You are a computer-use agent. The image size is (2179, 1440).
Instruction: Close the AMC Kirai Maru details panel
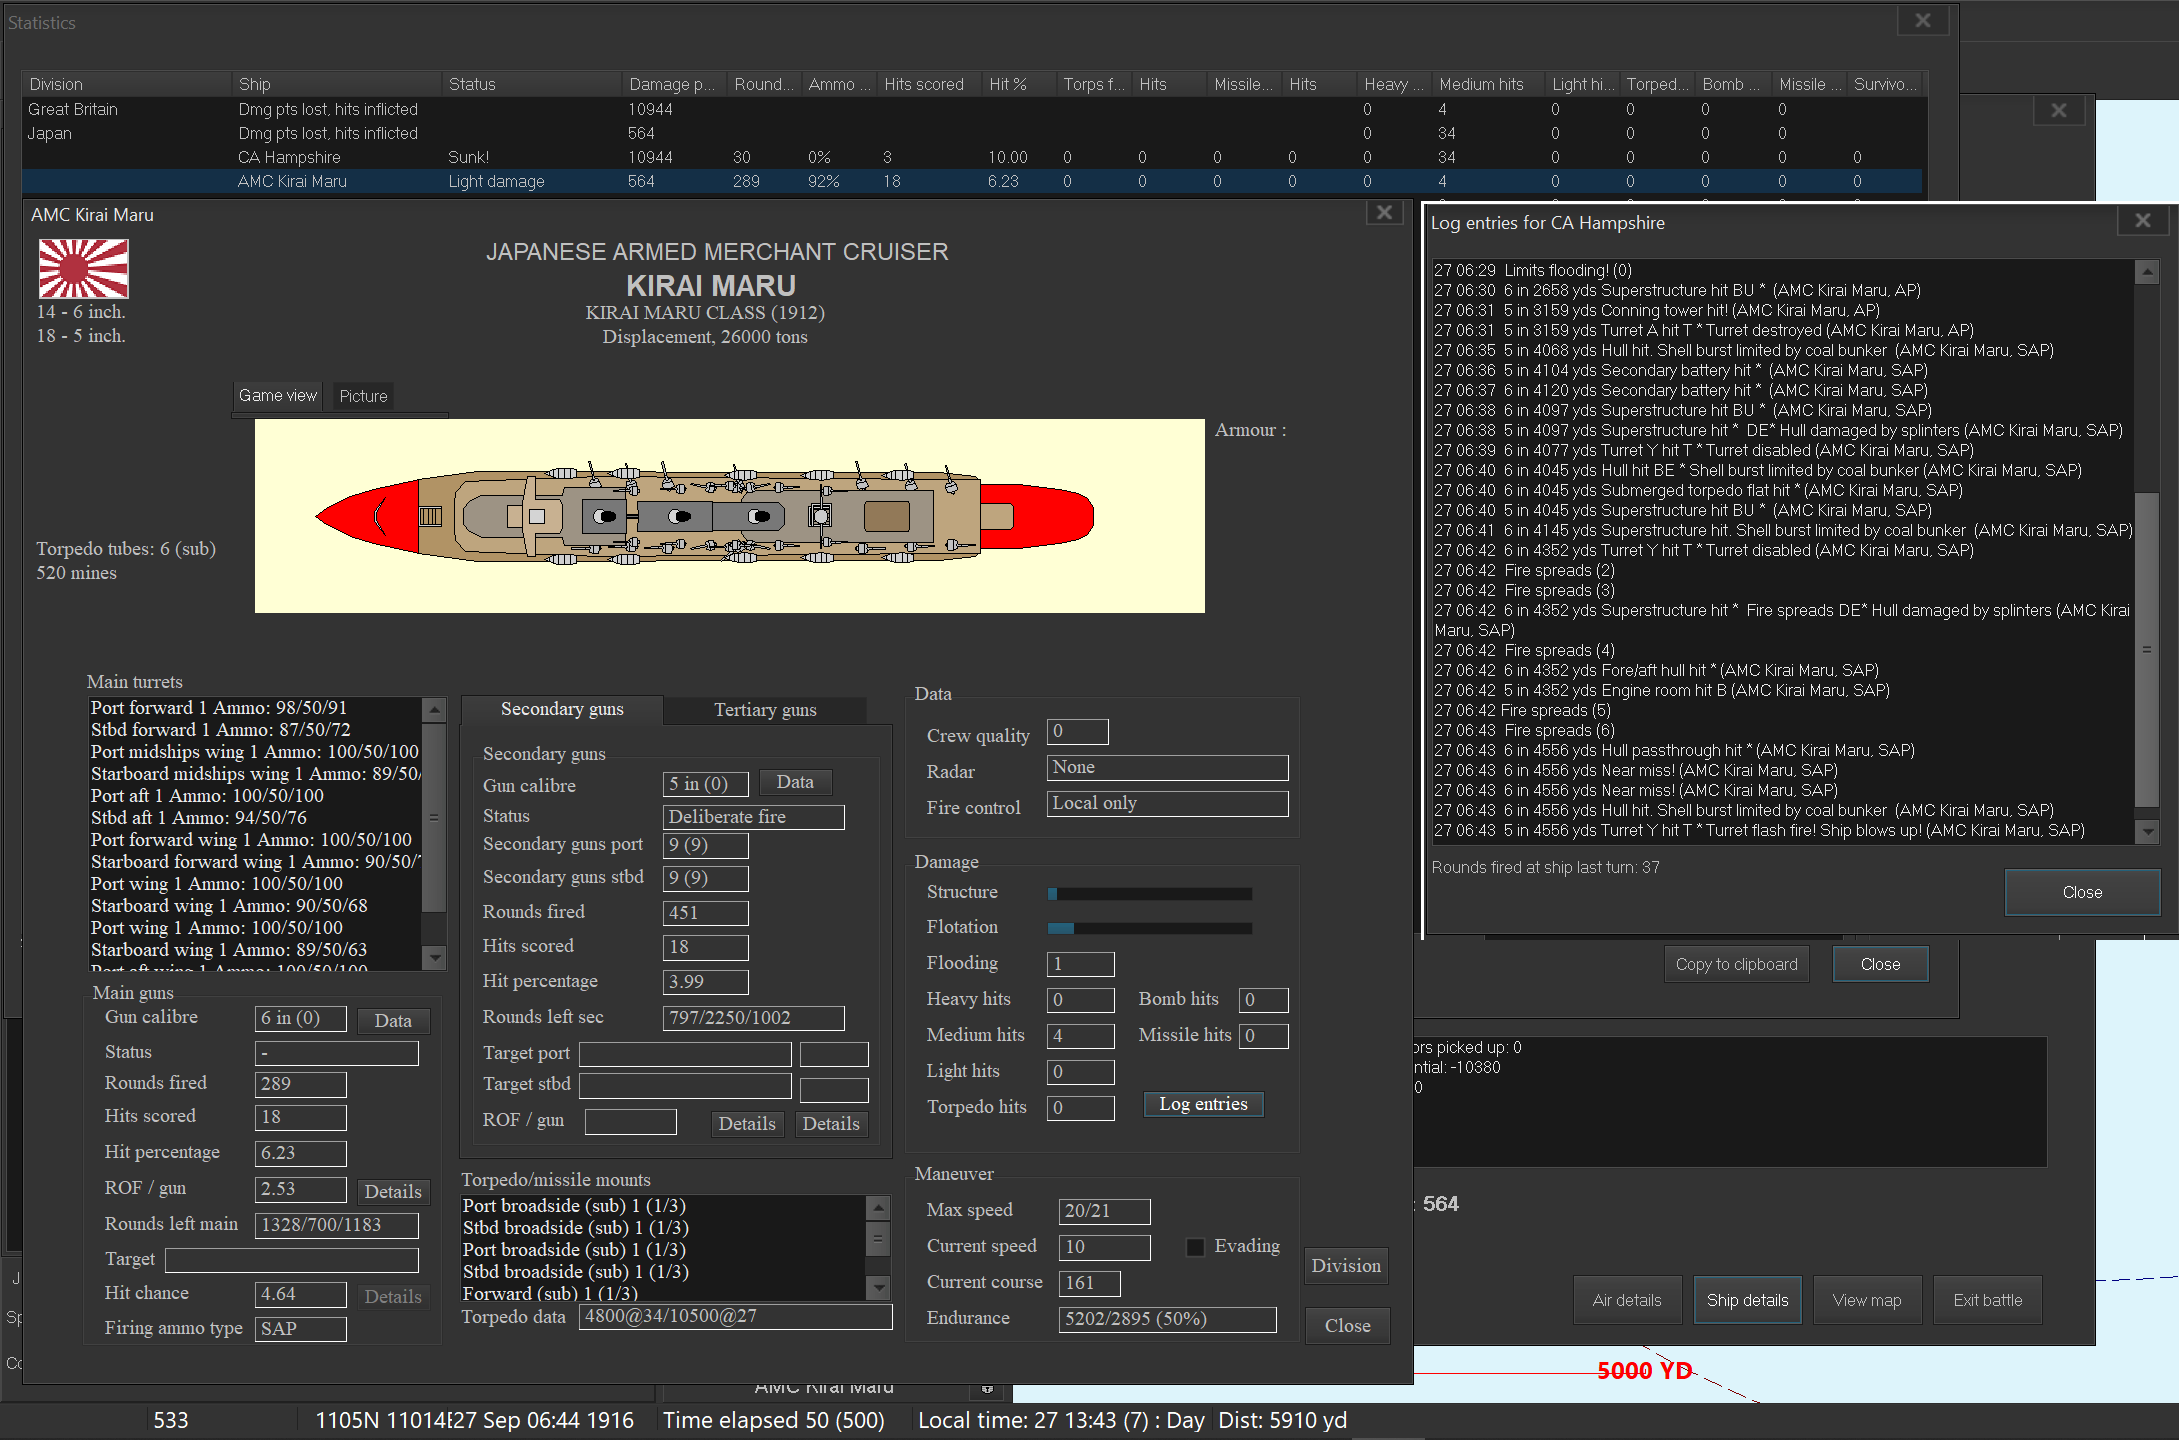pos(1347,1326)
